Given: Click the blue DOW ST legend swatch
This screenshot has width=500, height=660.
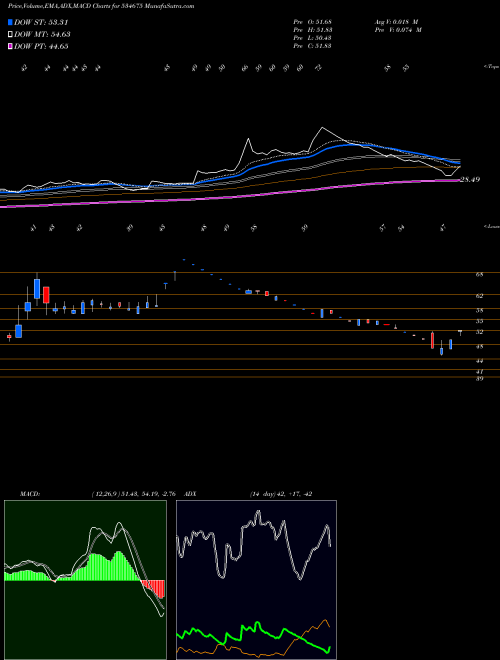Looking at the screenshot, I should pyautogui.click(x=11, y=22).
